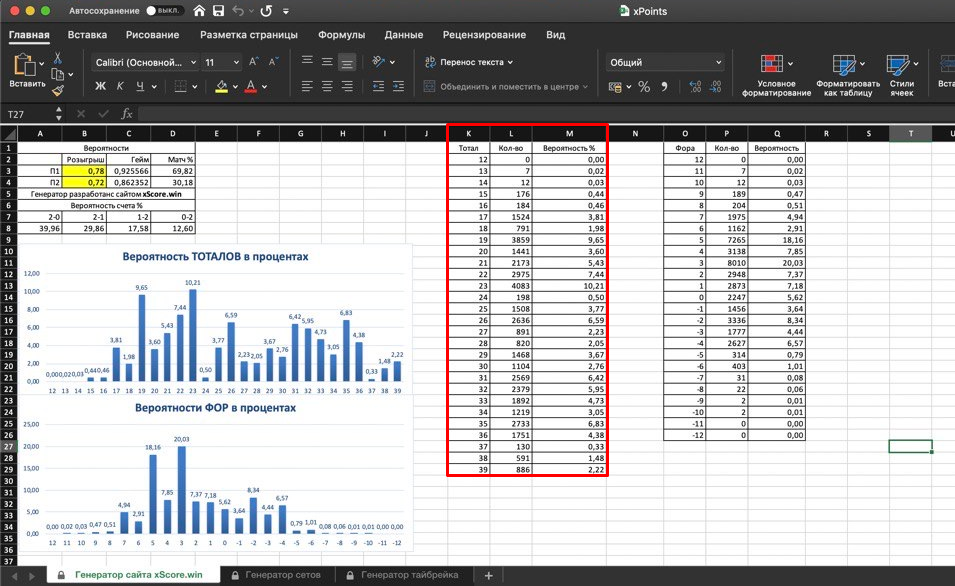Click the Center horizontally icon
This screenshot has width=955, height=586.
point(327,86)
